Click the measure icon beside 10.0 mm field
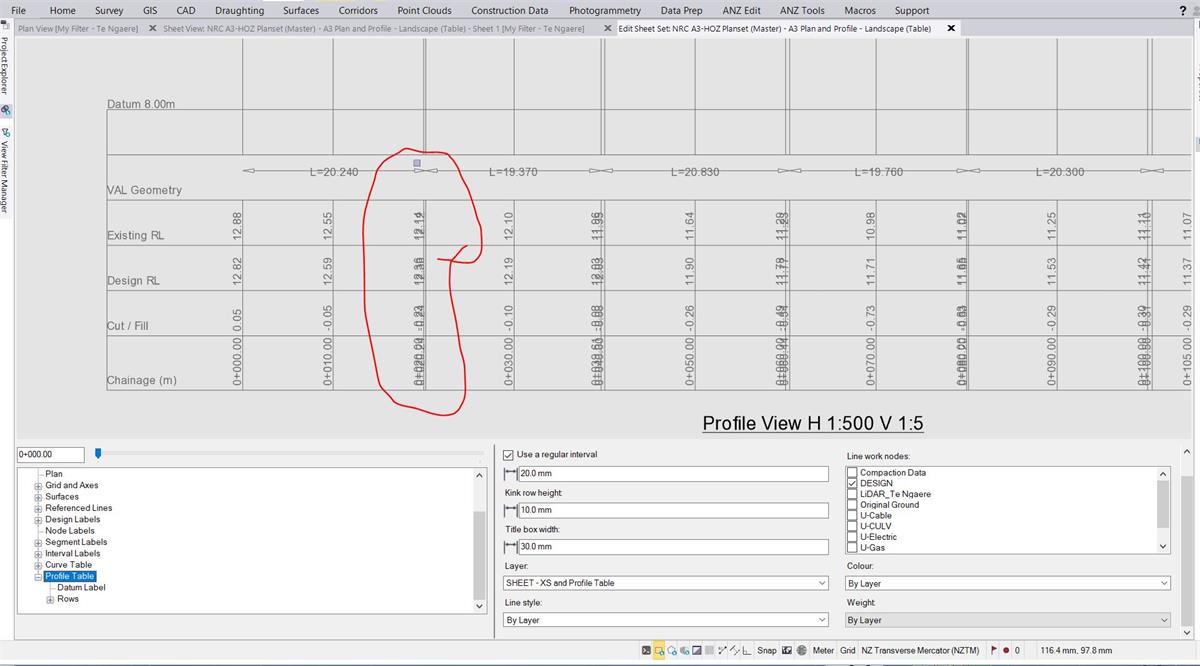This screenshot has width=1200, height=666. click(510, 511)
